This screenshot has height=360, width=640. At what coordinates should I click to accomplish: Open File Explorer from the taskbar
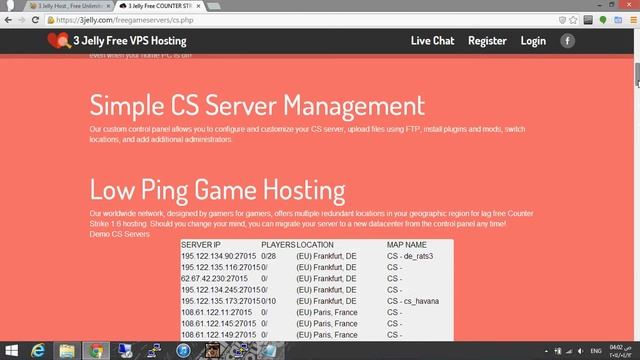(67, 351)
